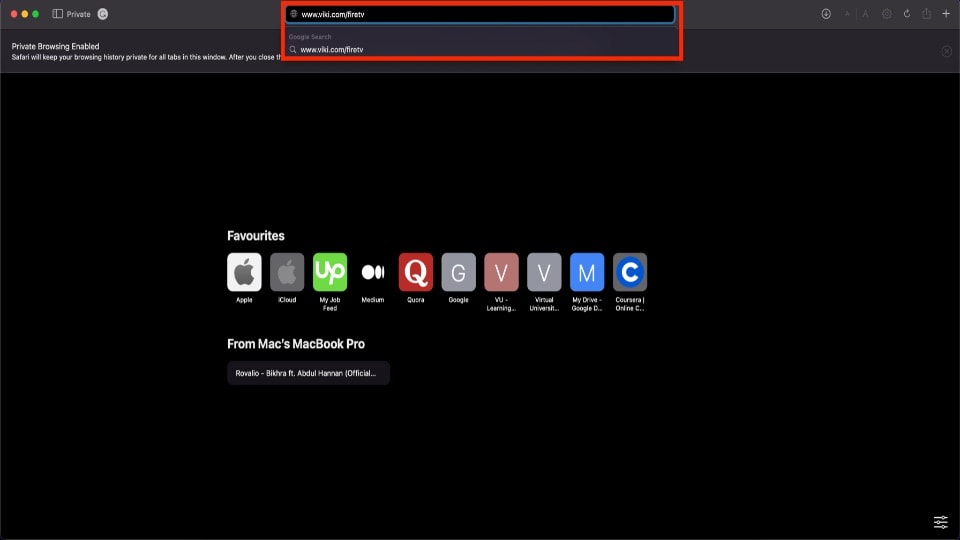
Task: Add a new tab with plus icon
Action: coord(946,13)
